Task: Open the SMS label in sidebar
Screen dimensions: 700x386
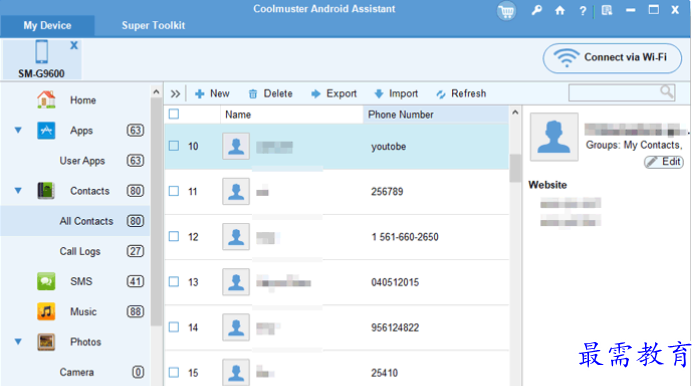Action: [81, 281]
